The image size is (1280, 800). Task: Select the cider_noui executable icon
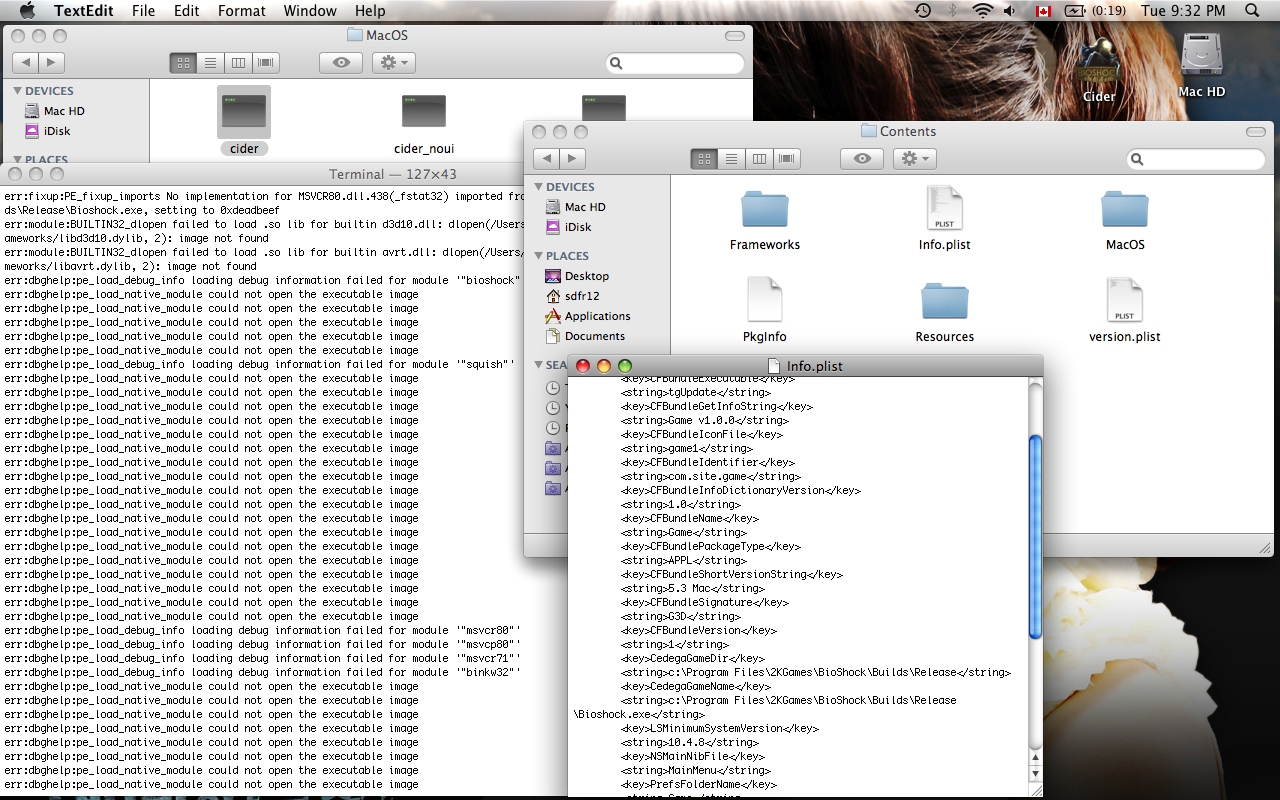(x=424, y=112)
